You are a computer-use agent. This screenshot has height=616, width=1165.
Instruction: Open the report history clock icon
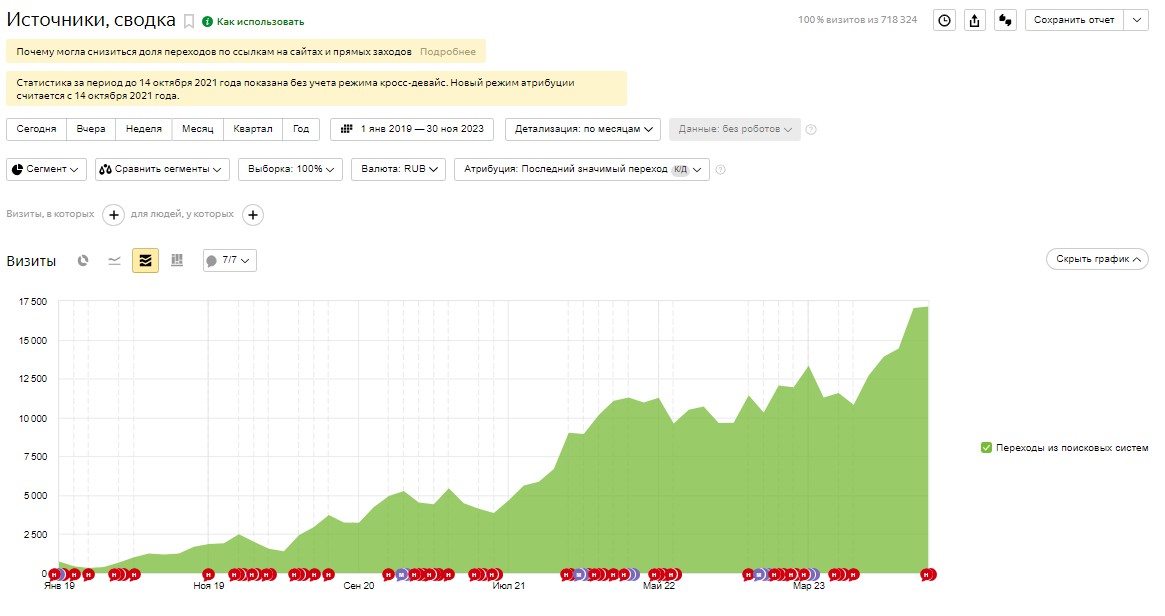[x=944, y=21]
